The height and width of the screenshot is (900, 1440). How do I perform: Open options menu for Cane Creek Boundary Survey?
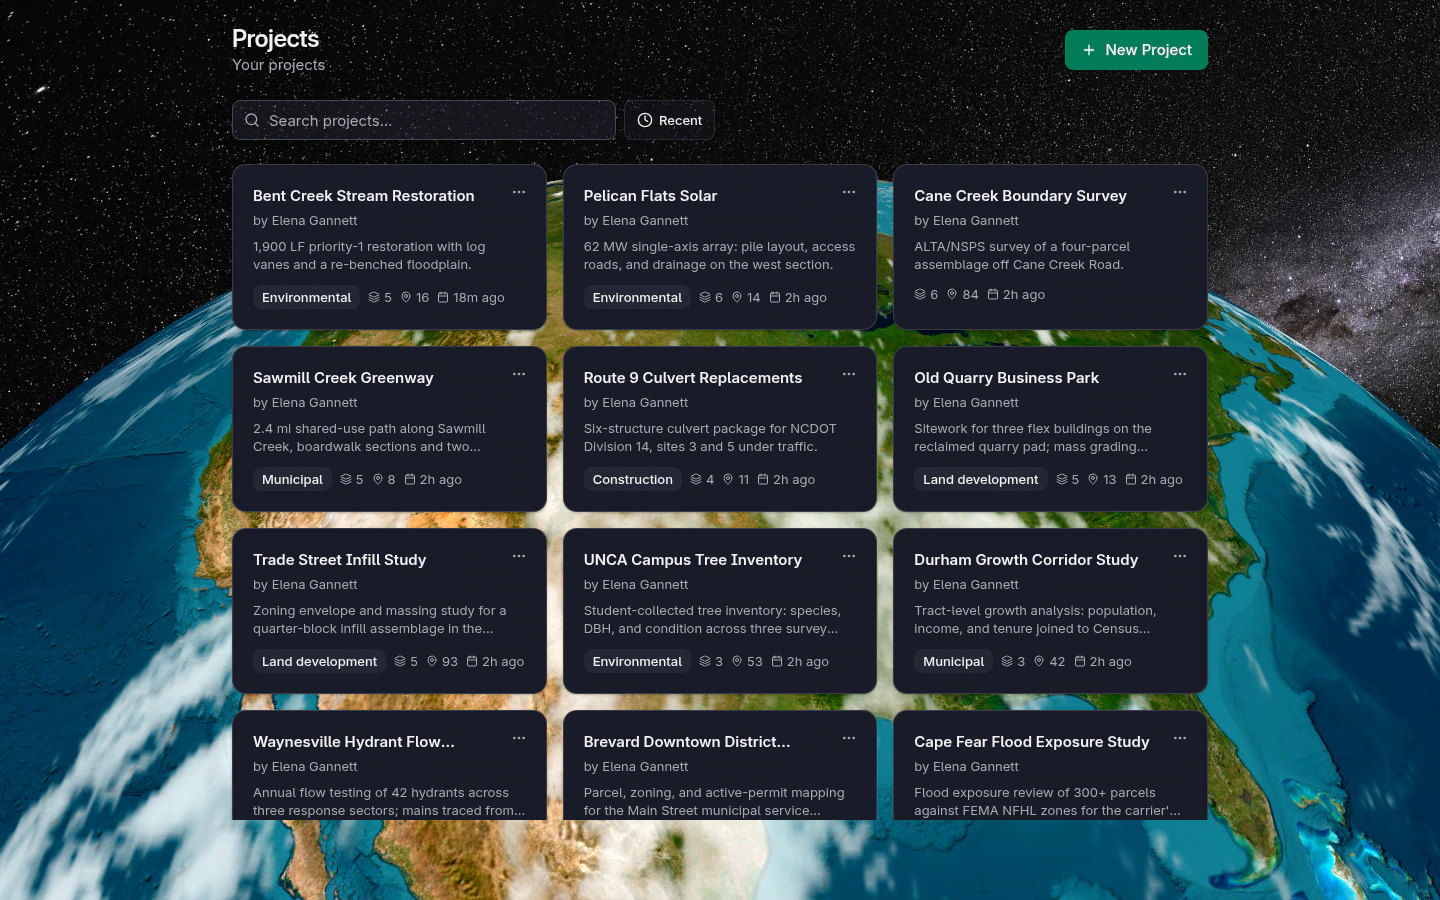[1180, 192]
